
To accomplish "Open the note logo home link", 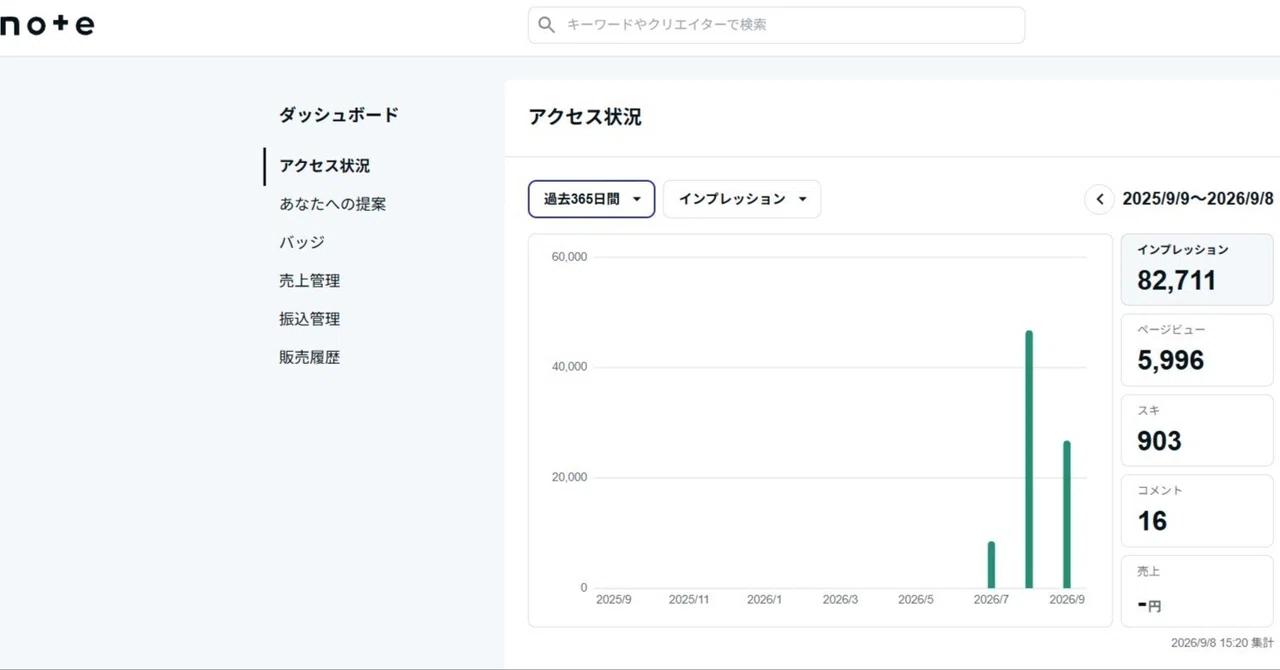I will (47, 25).
